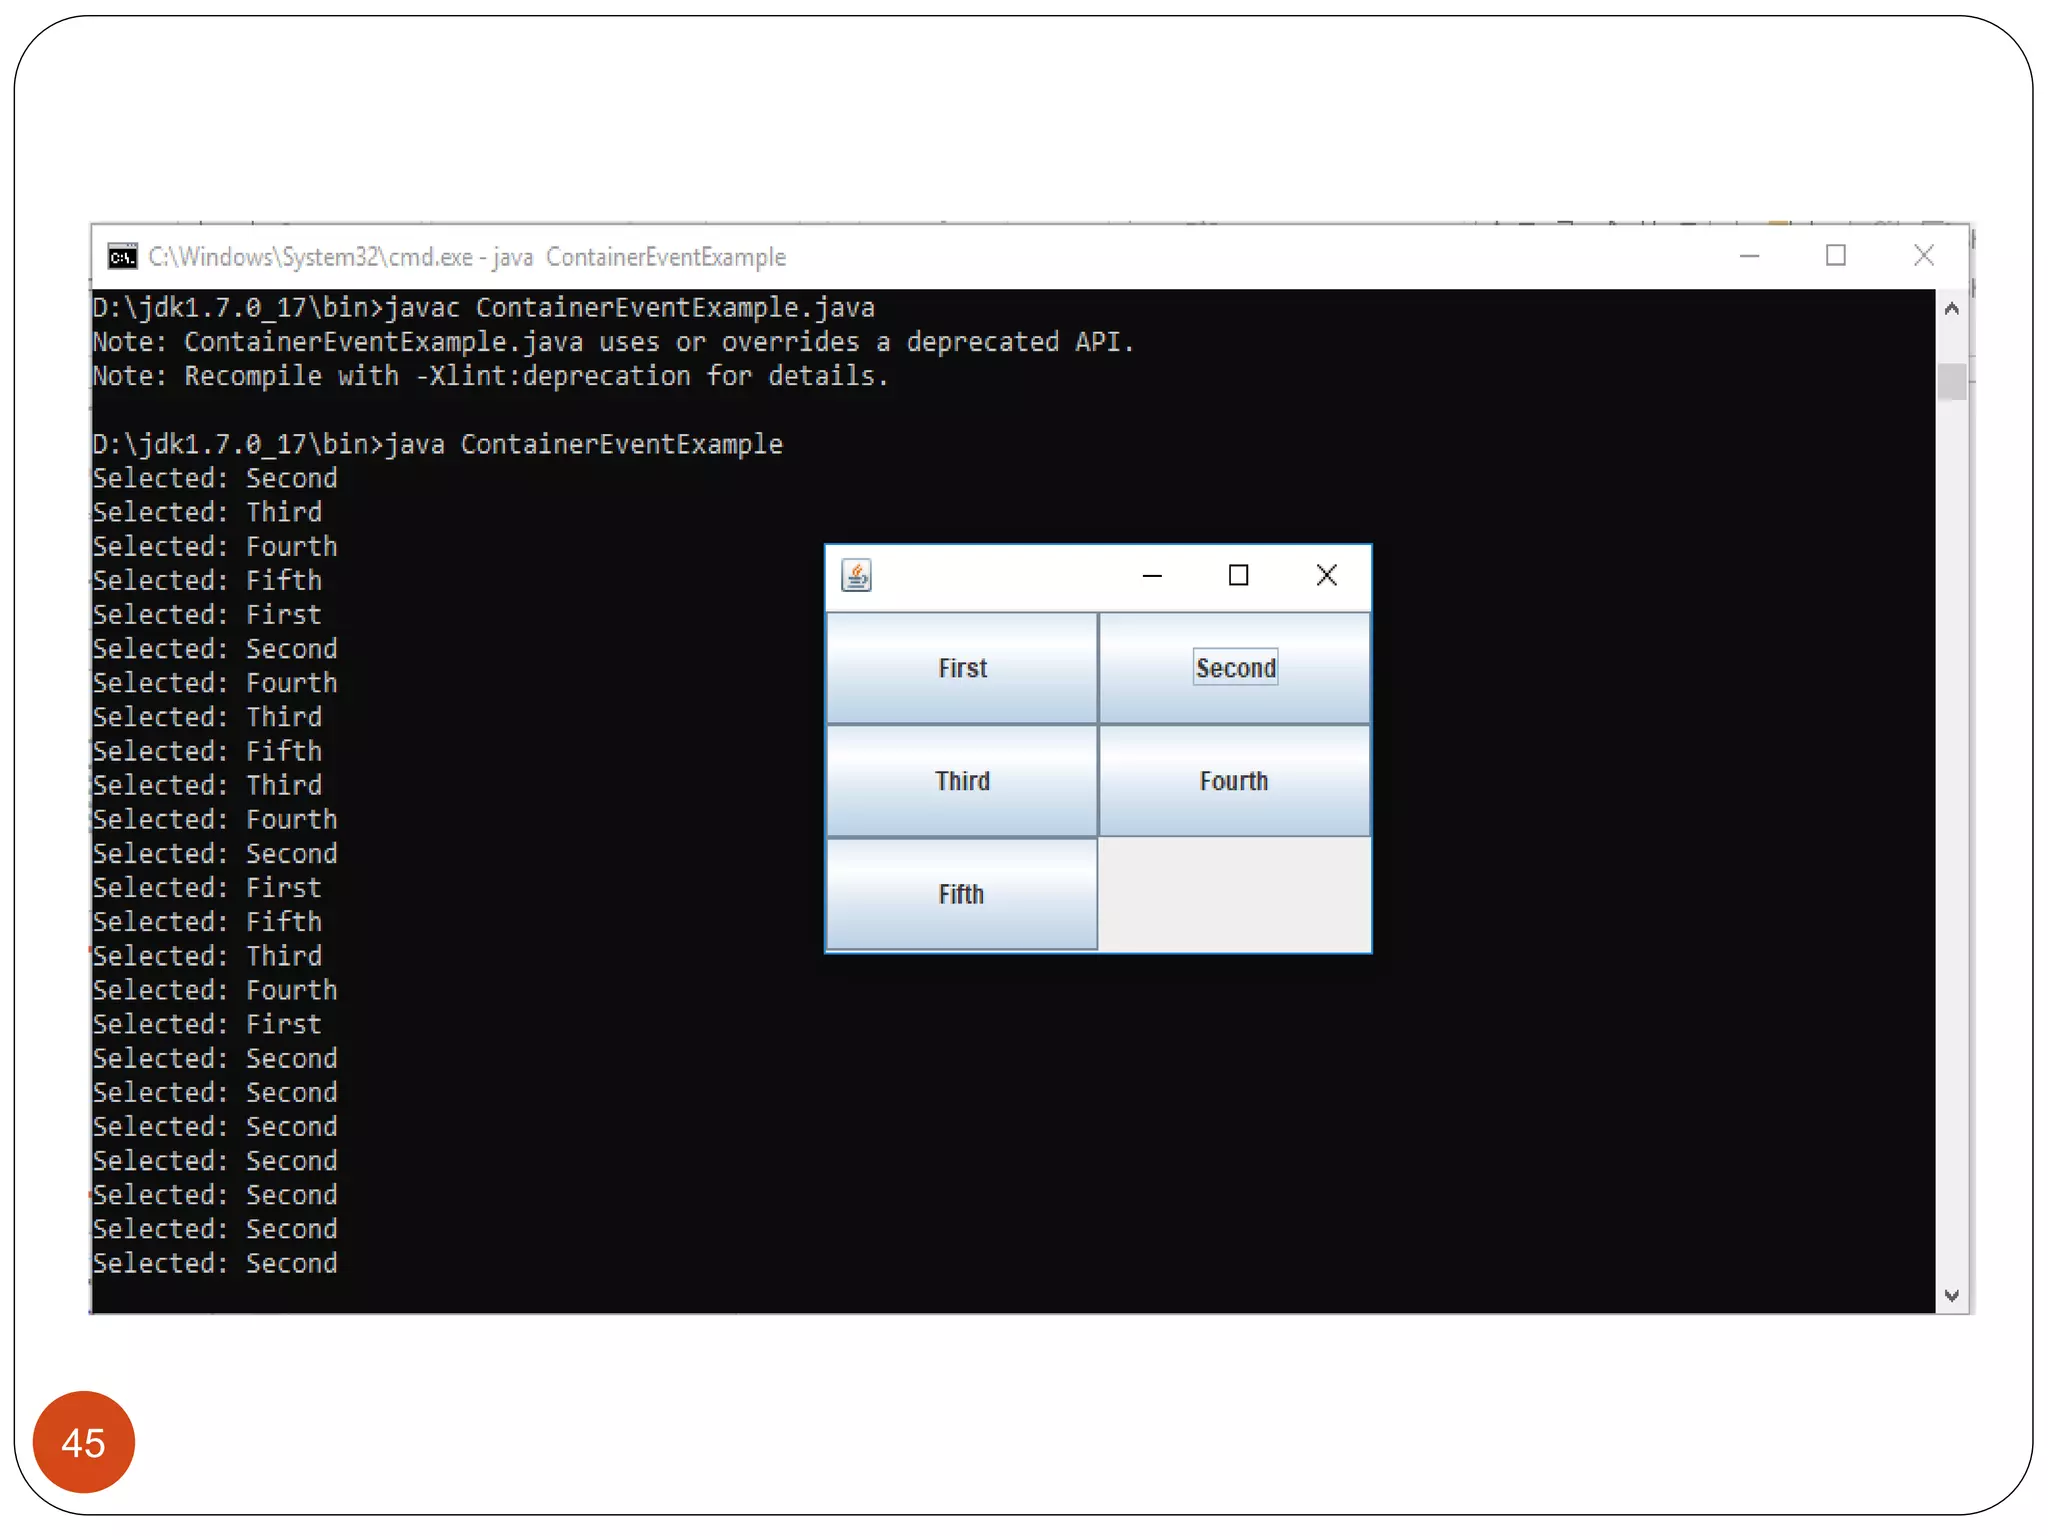
Task: Click the scroll down arrow in console
Action: pos(1951,1295)
